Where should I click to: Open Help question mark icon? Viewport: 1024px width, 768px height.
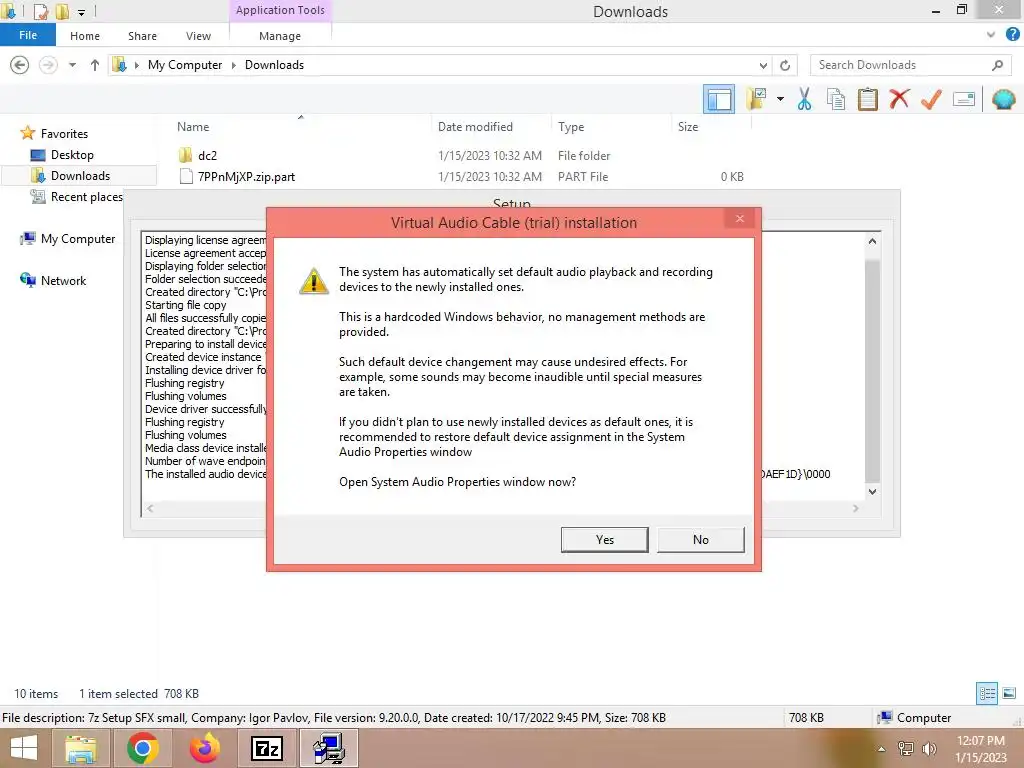(x=1013, y=35)
